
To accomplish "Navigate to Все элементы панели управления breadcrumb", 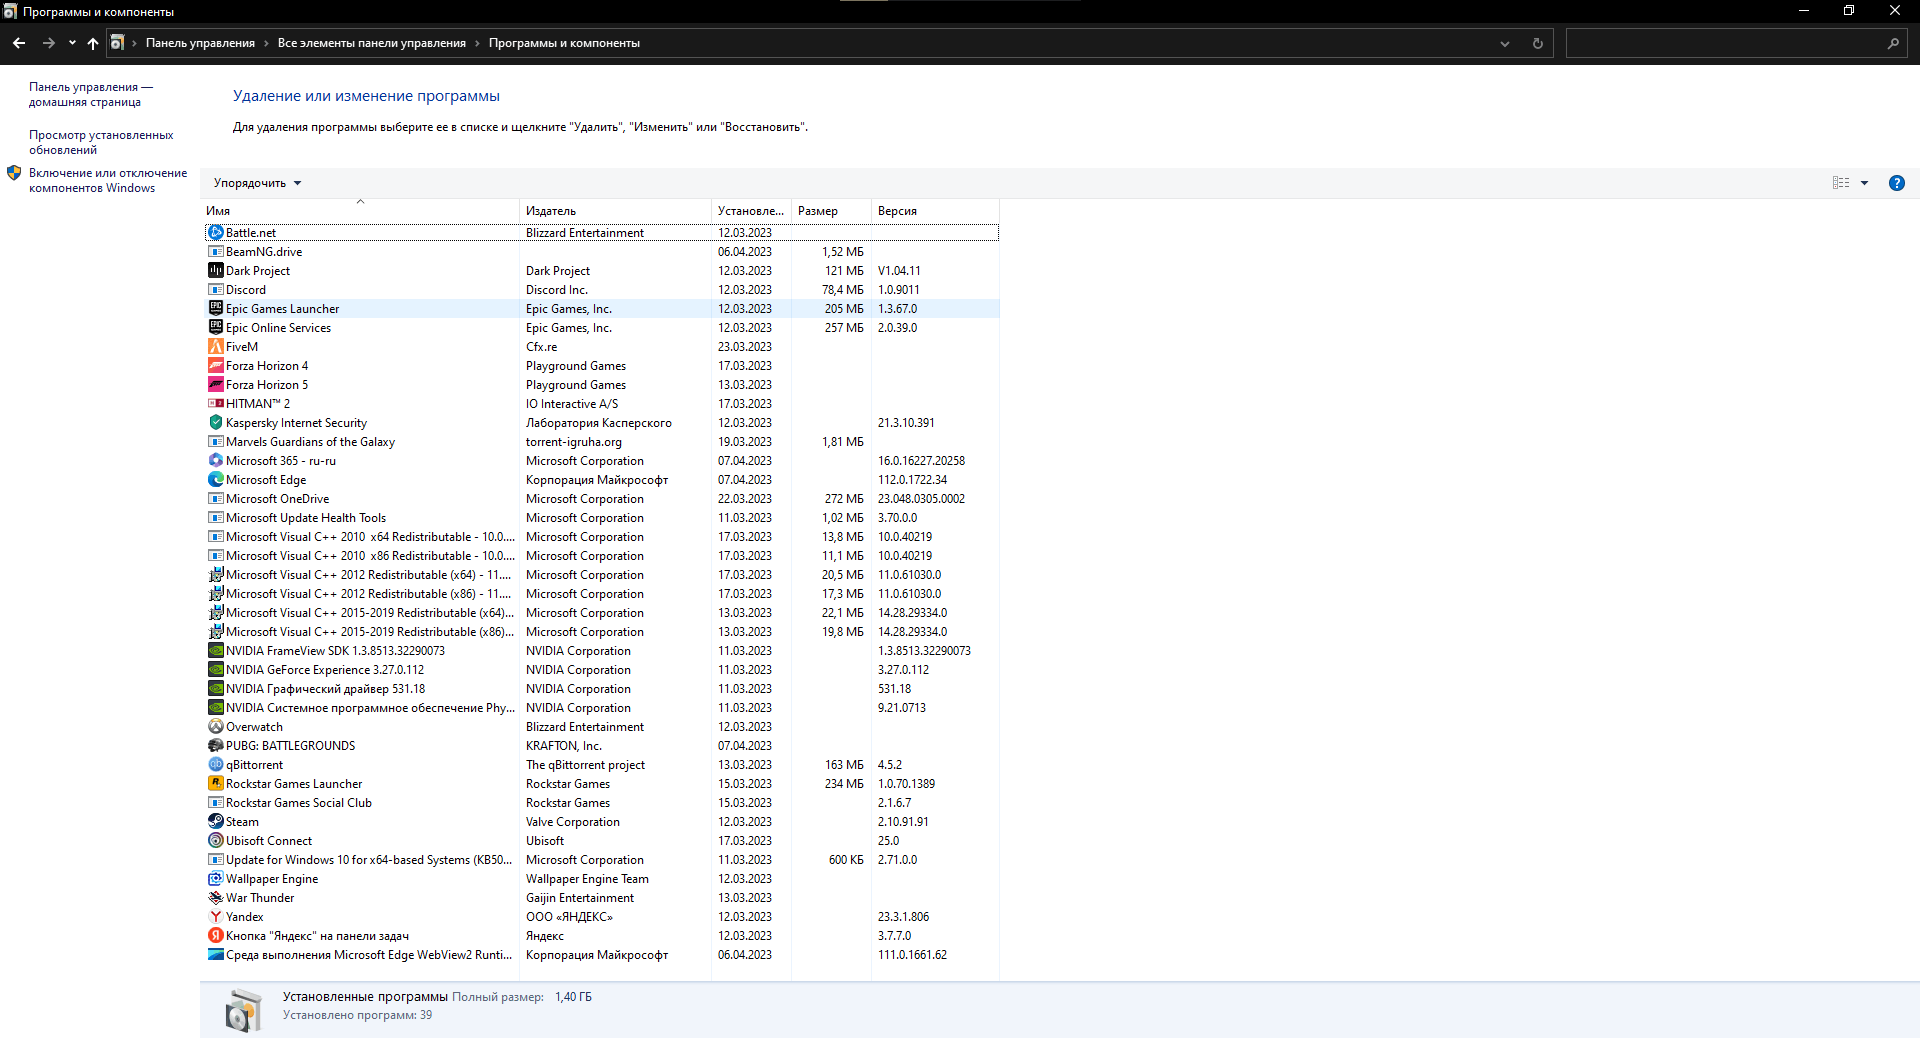I will [372, 43].
